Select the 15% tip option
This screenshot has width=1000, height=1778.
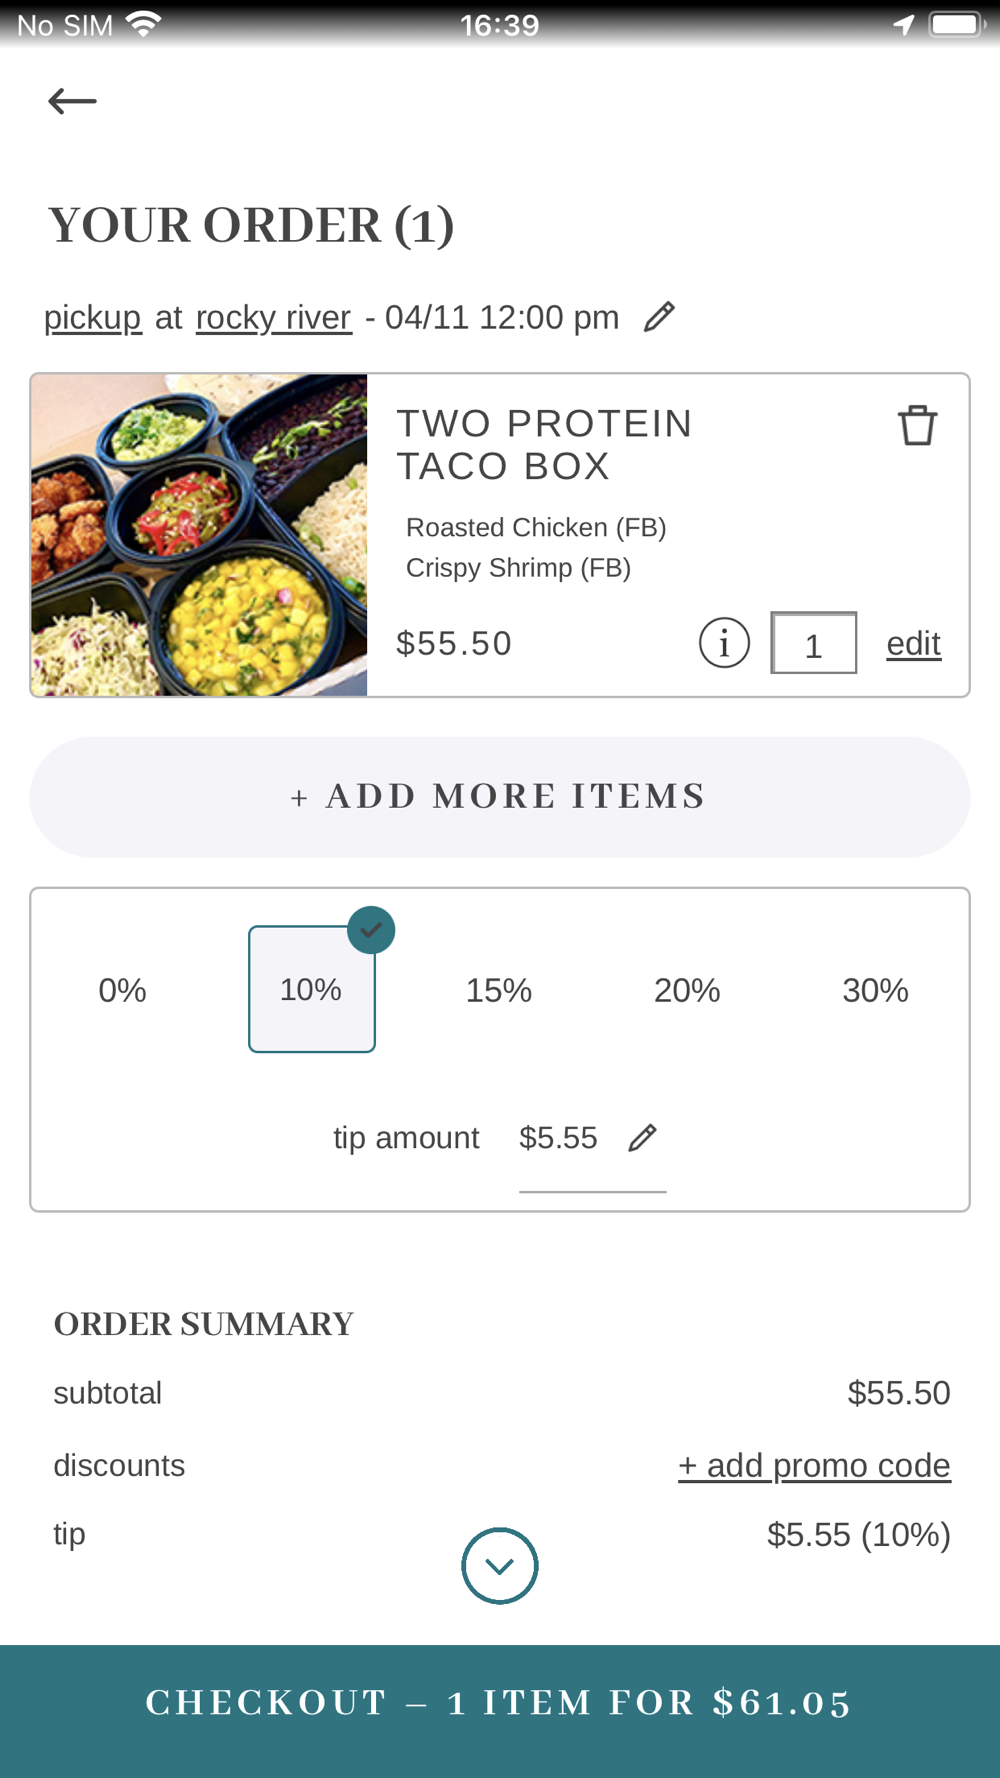point(498,990)
